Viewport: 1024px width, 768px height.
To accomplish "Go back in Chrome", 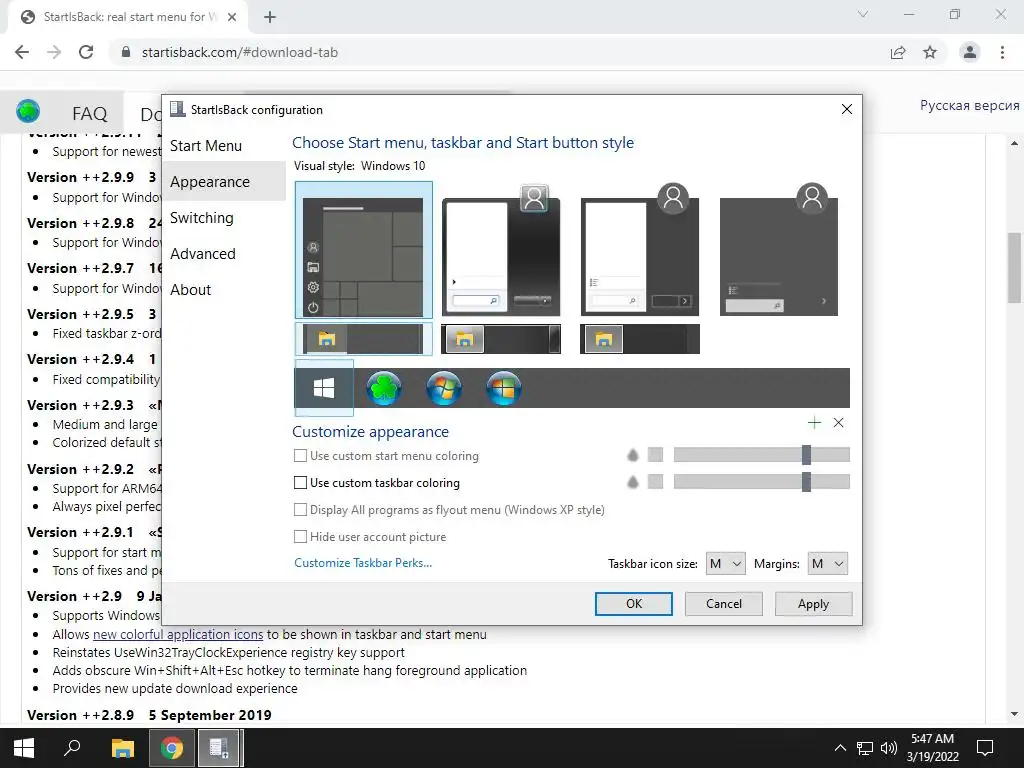I will [22, 52].
